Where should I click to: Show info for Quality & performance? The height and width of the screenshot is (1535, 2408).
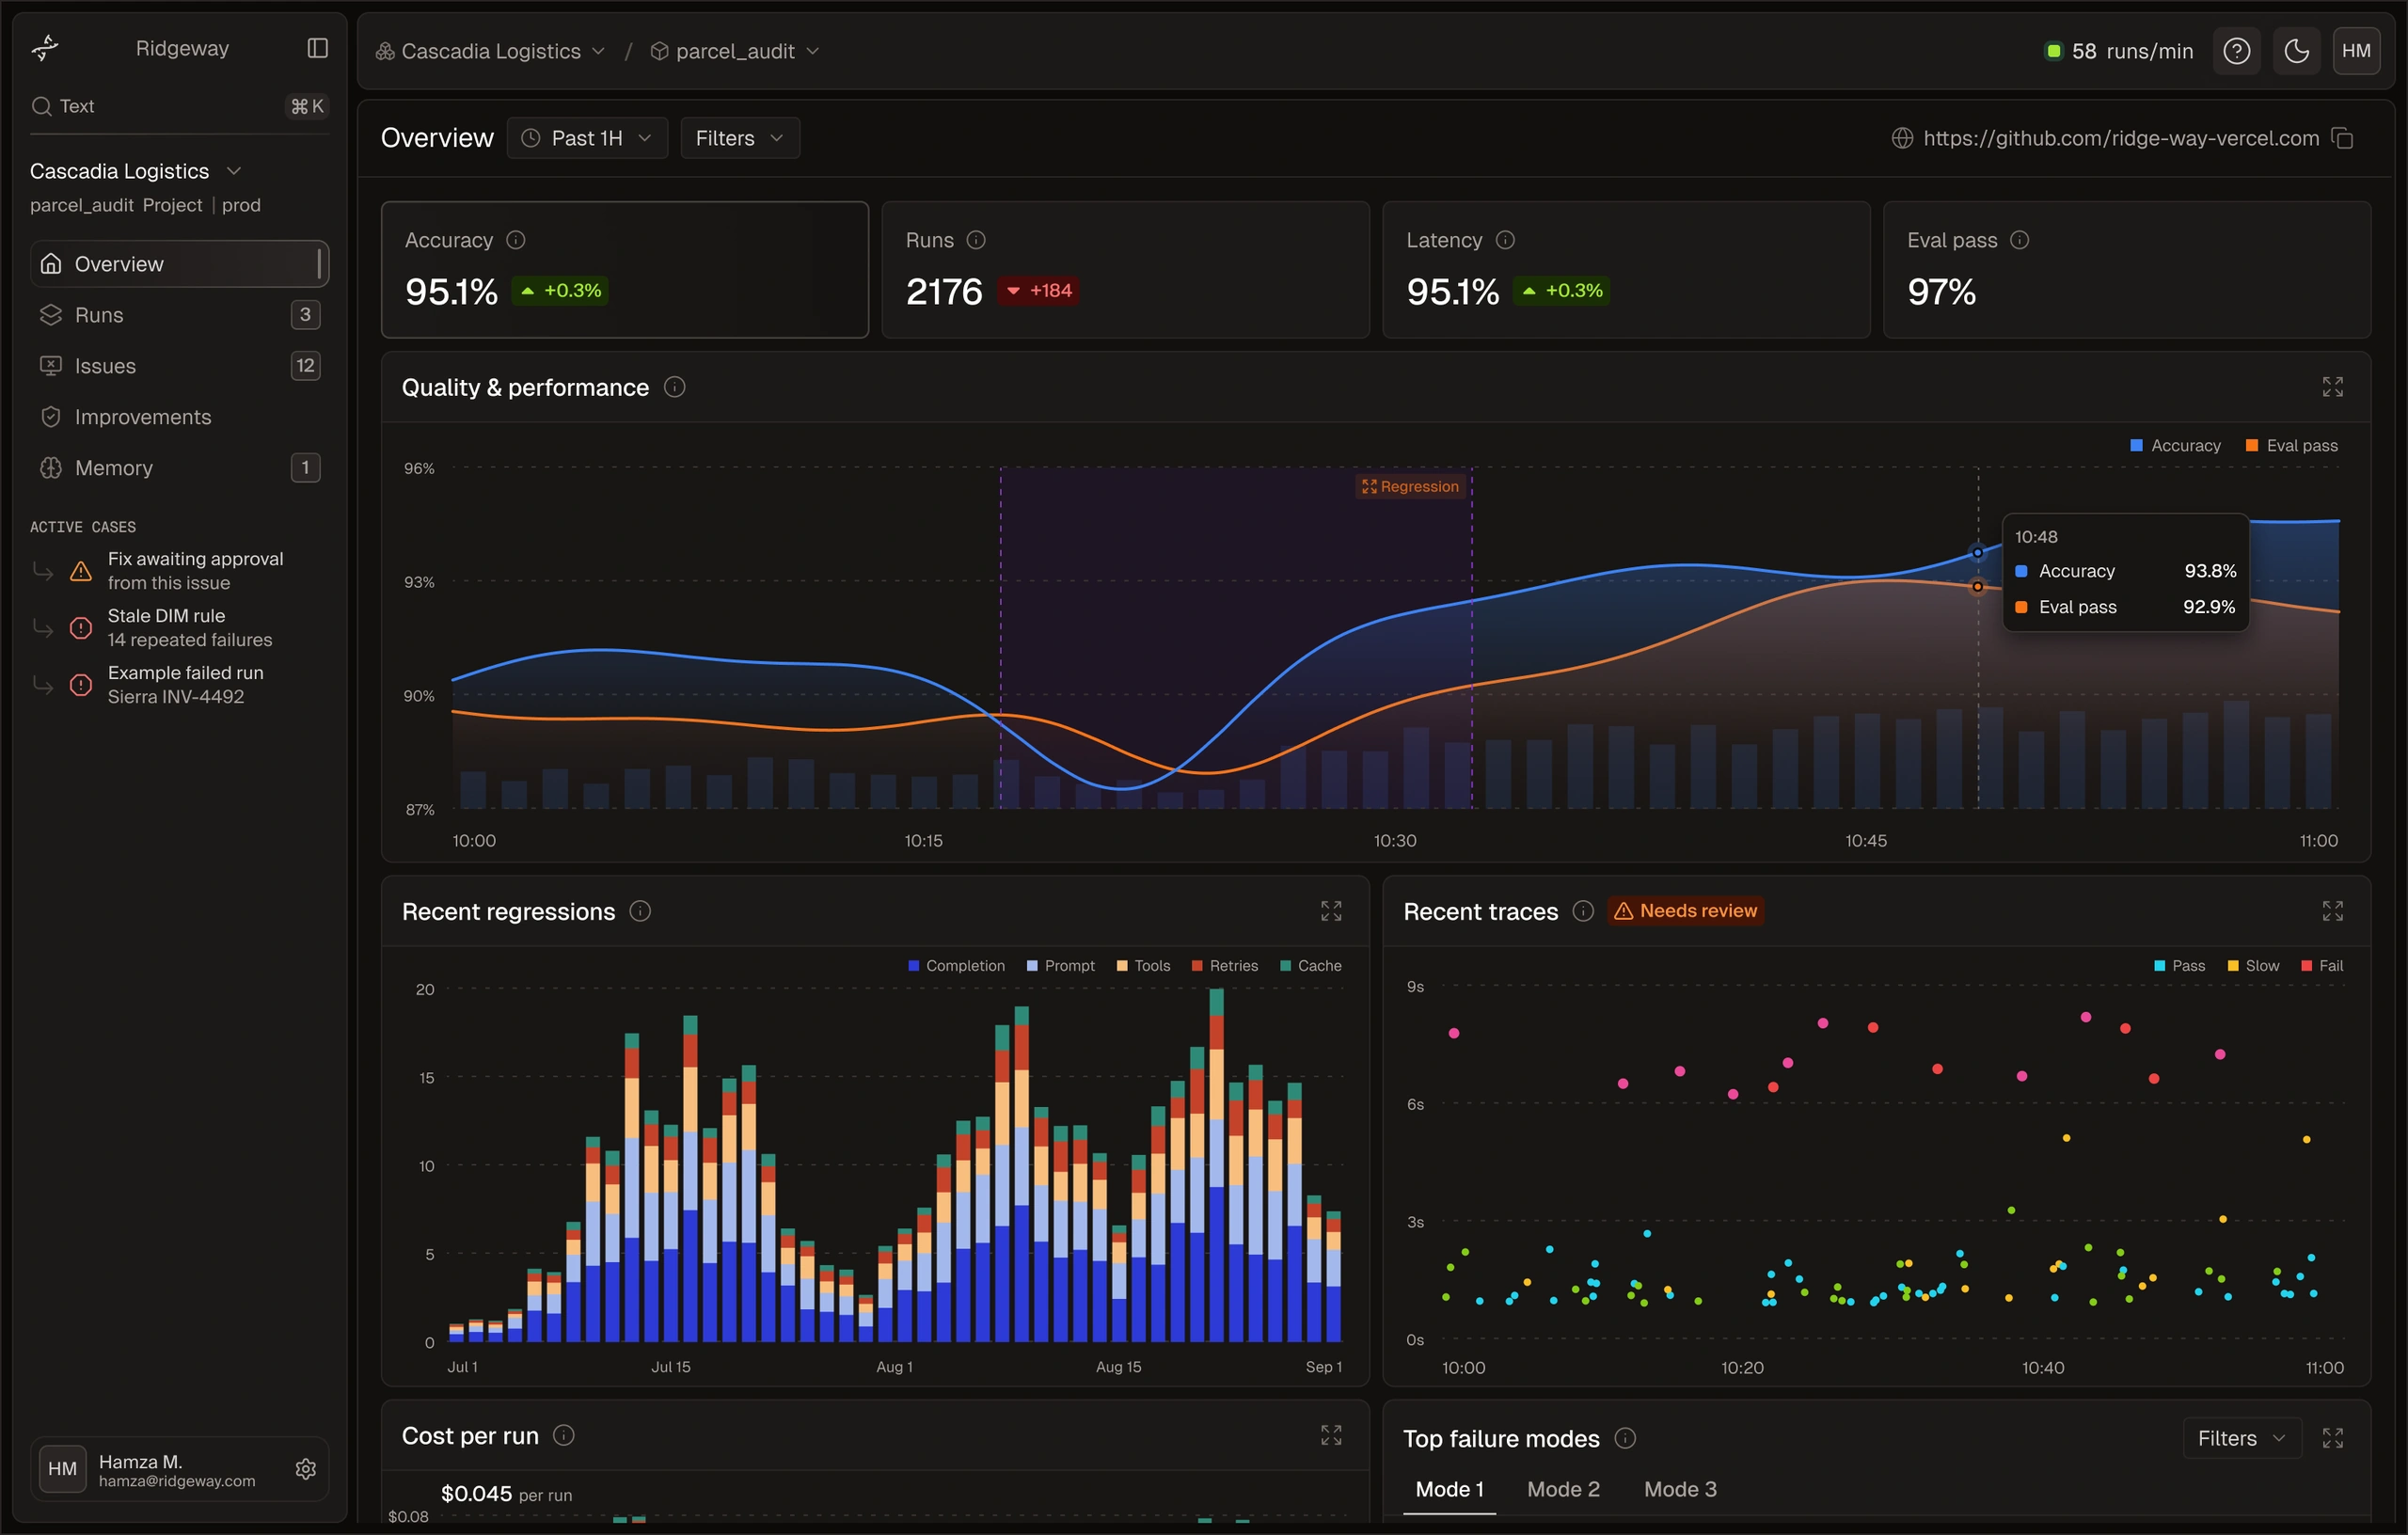click(x=675, y=387)
